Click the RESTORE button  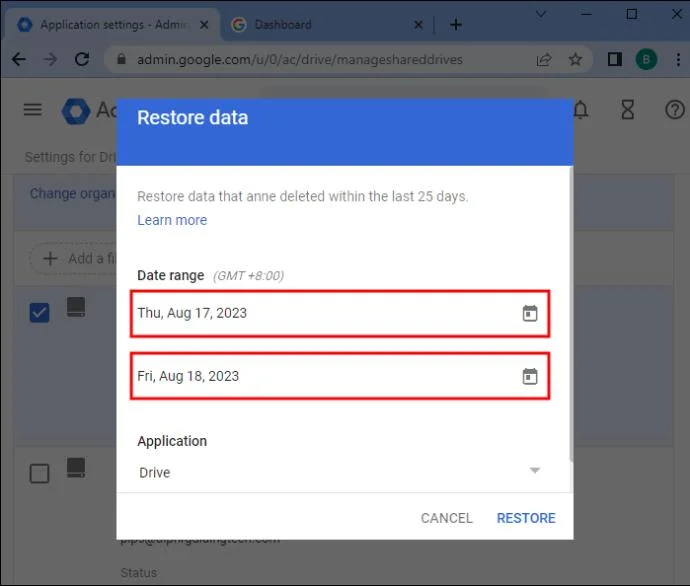pyautogui.click(x=526, y=518)
